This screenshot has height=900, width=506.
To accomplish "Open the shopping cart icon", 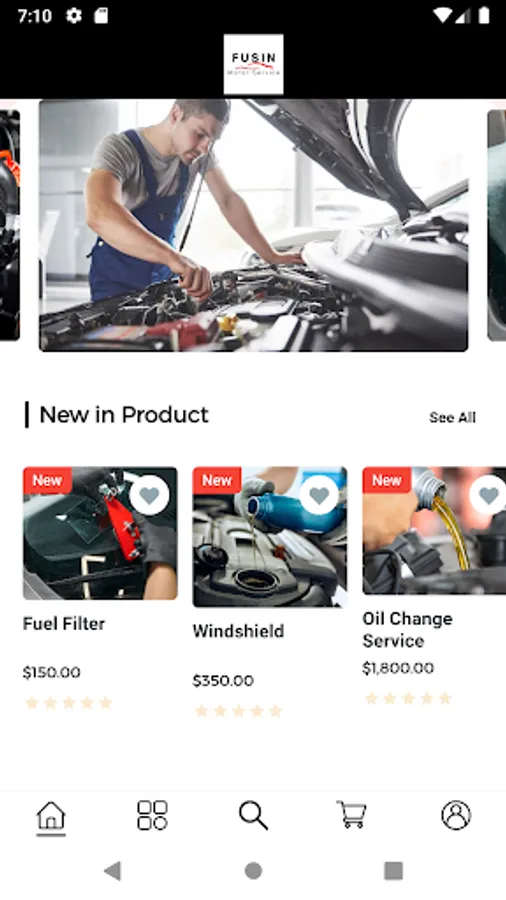I will [351, 814].
